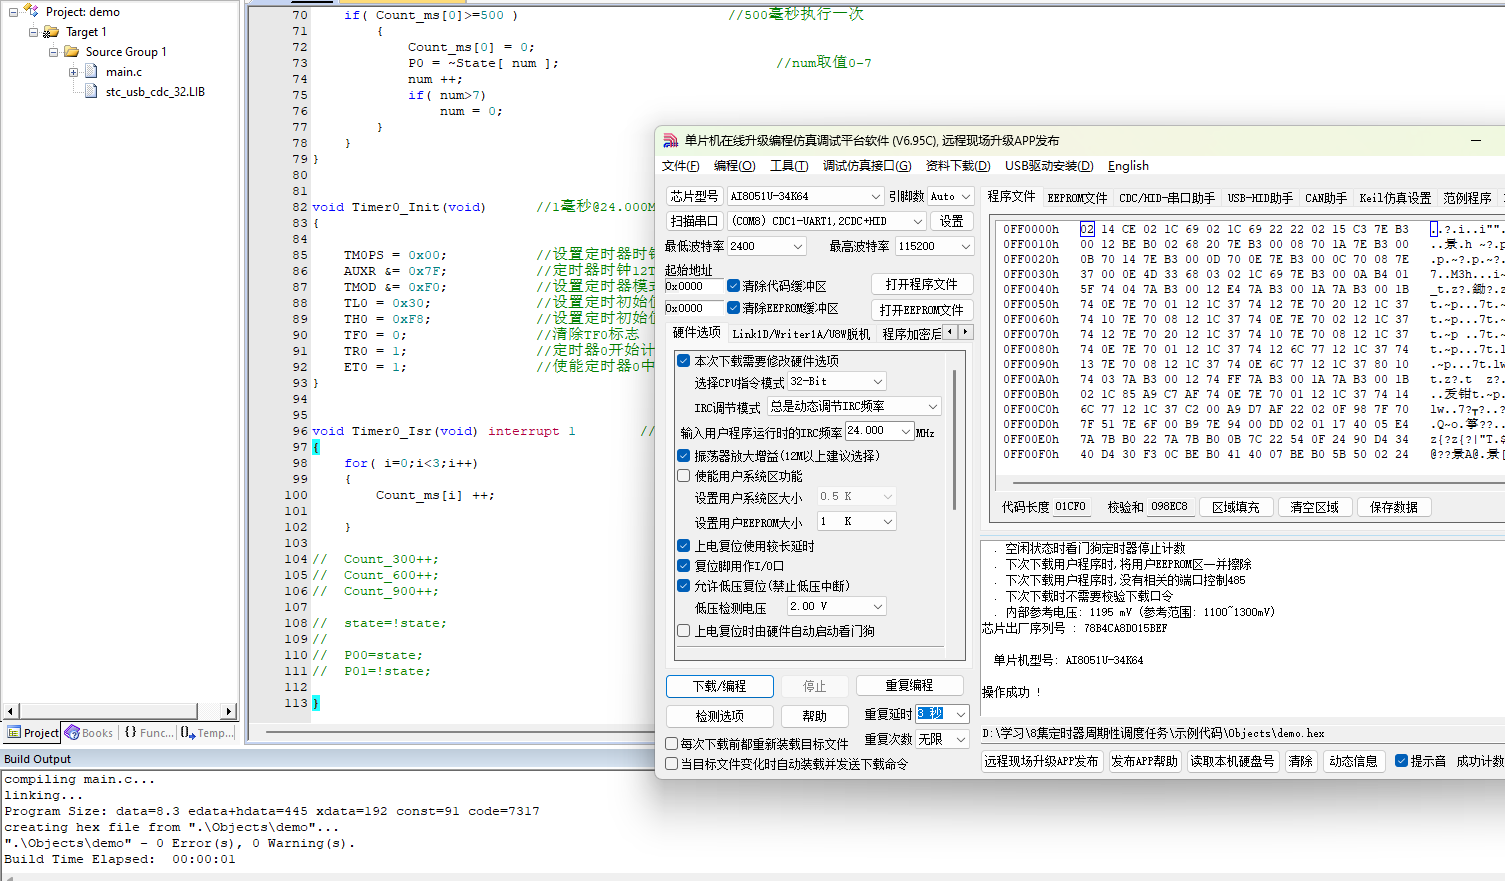Switch to English language menu

1128,166
